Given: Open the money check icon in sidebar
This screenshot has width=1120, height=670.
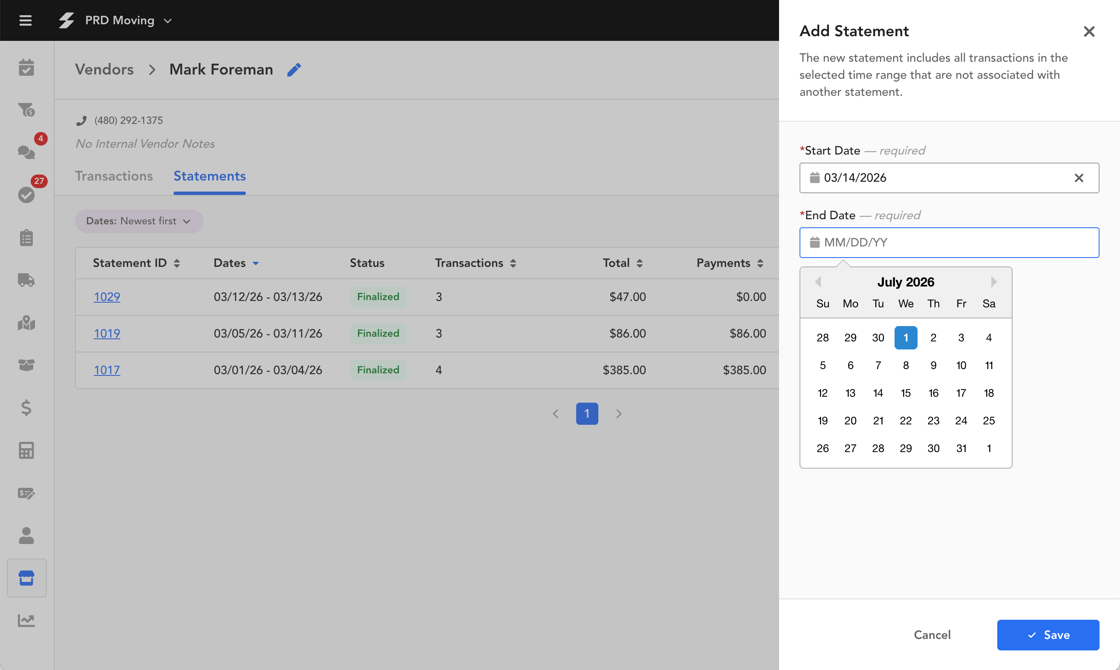Looking at the screenshot, I should click(x=26, y=493).
